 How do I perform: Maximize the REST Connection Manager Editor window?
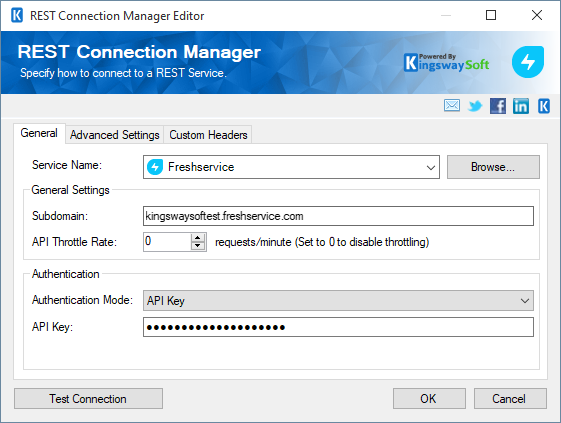491,15
